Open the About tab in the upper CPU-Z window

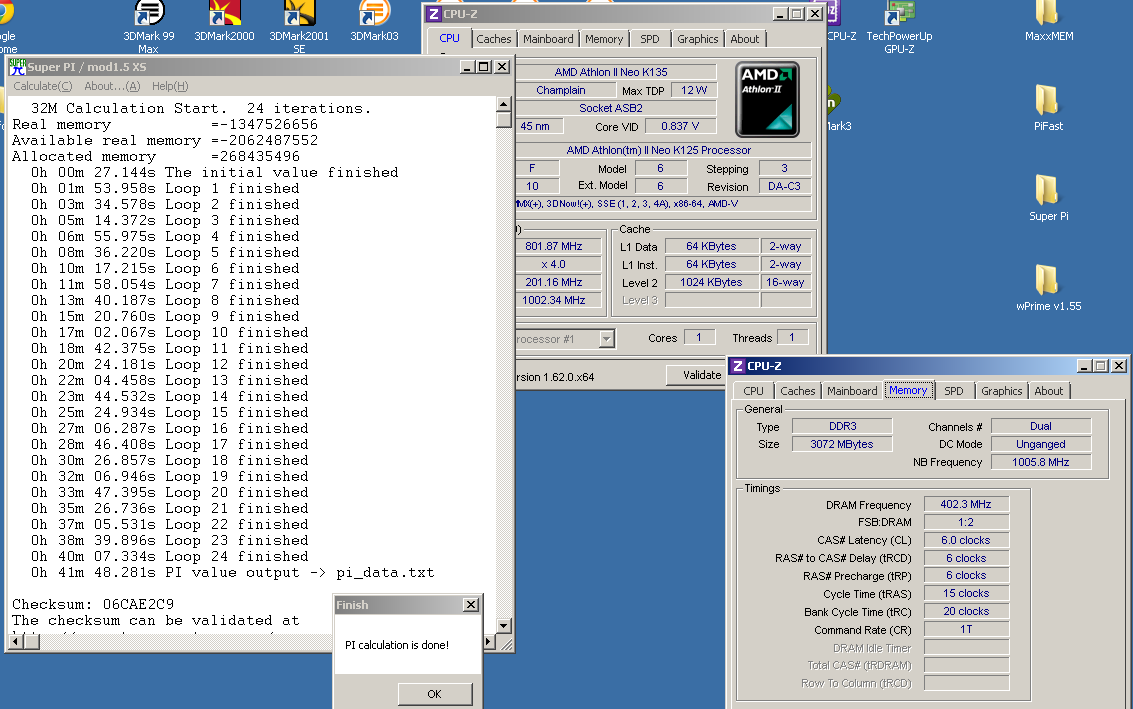(x=744, y=39)
